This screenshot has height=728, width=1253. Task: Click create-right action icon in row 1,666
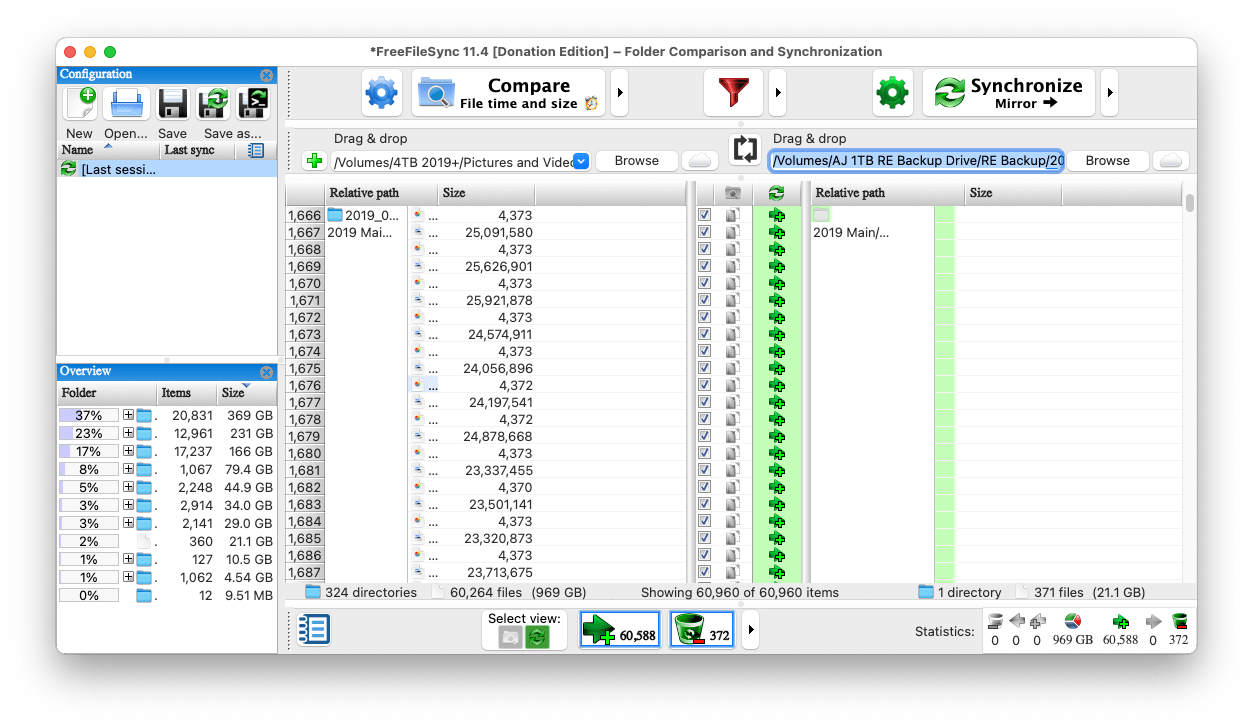click(776, 215)
